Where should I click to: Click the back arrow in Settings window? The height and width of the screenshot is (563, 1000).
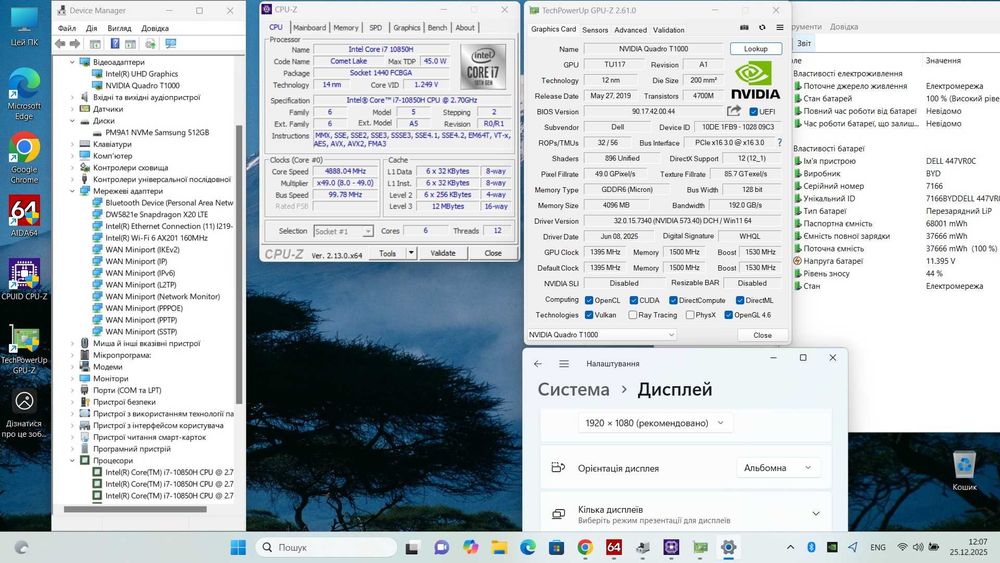click(x=538, y=363)
